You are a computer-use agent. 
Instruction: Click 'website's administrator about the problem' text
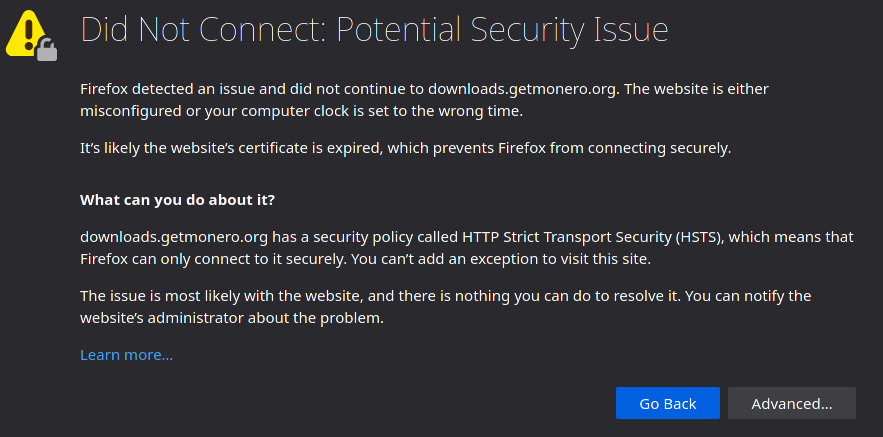[x=231, y=318]
